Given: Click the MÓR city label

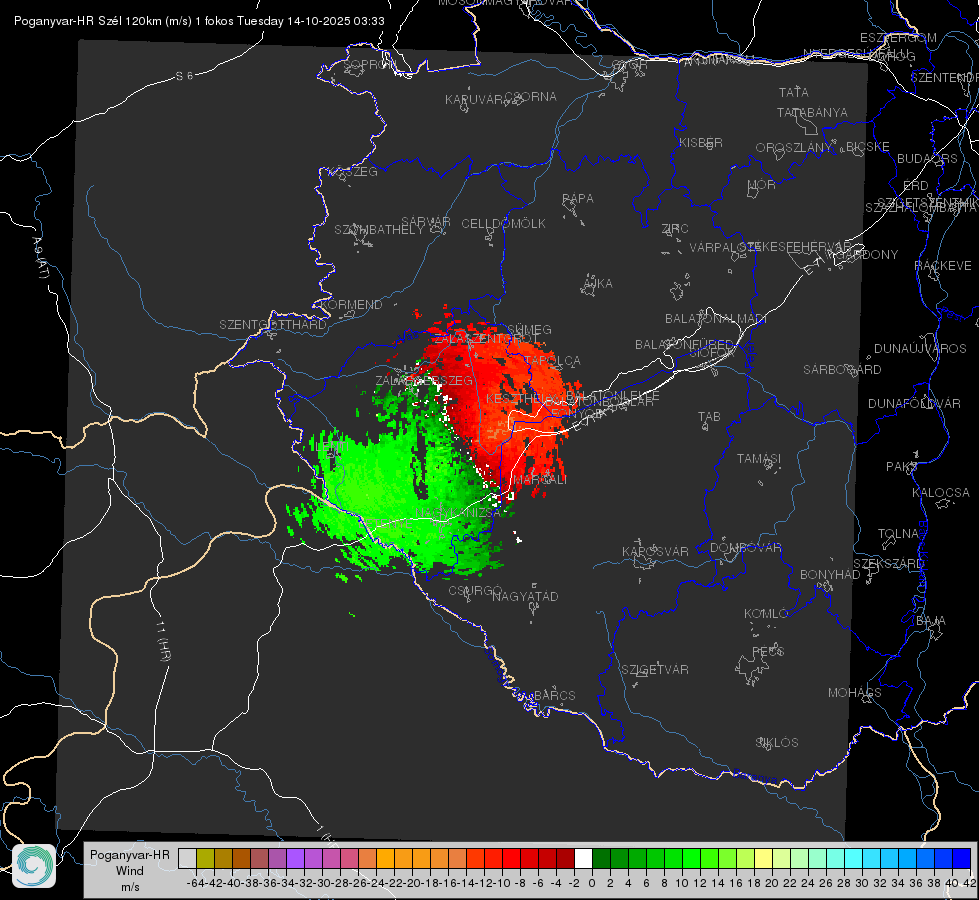Looking at the screenshot, I should click(762, 185).
